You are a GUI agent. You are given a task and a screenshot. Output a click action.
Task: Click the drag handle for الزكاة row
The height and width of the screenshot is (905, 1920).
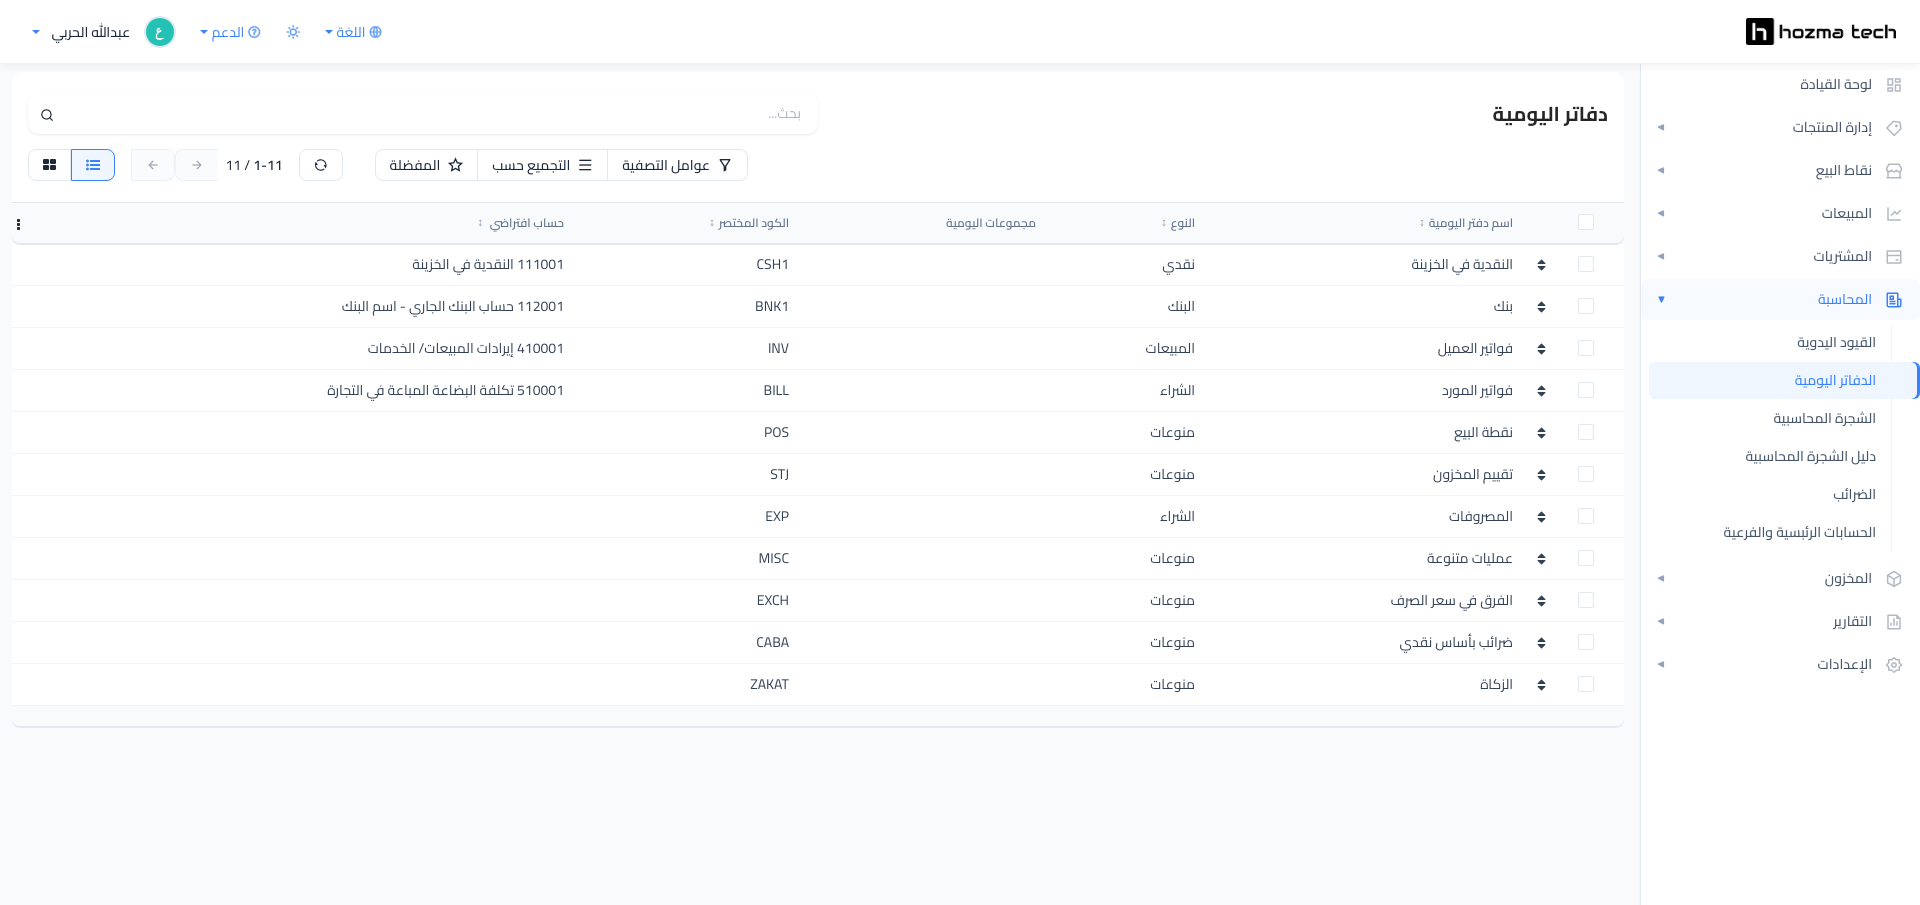point(1541,685)
